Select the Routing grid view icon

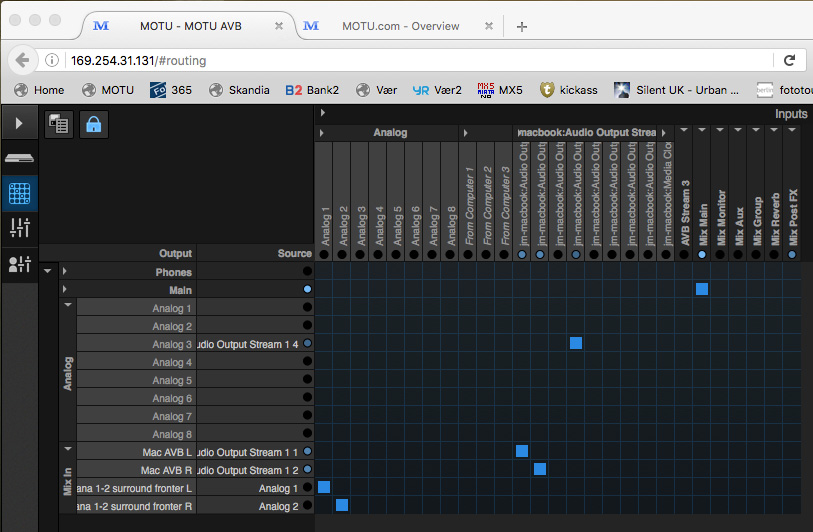coord(19,192)
